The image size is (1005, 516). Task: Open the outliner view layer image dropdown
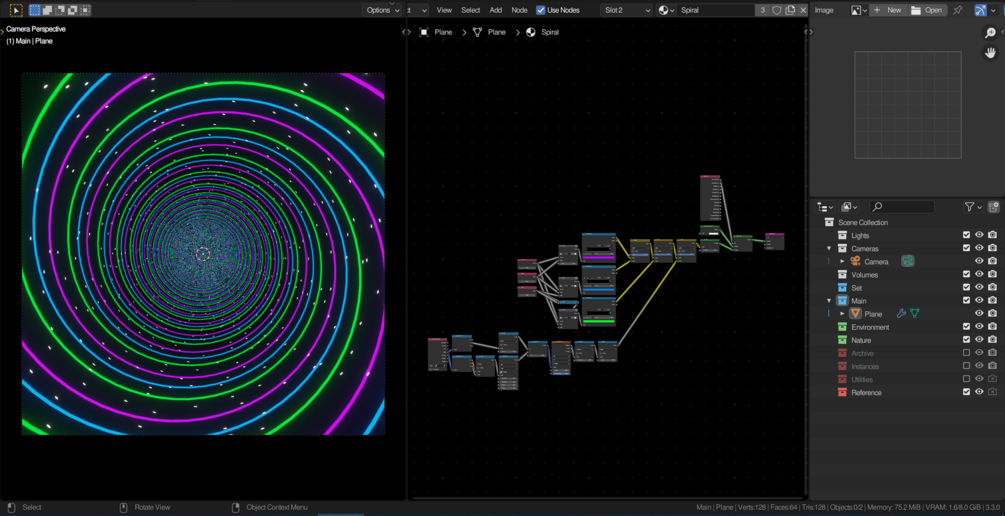click(x=850, y=207)
